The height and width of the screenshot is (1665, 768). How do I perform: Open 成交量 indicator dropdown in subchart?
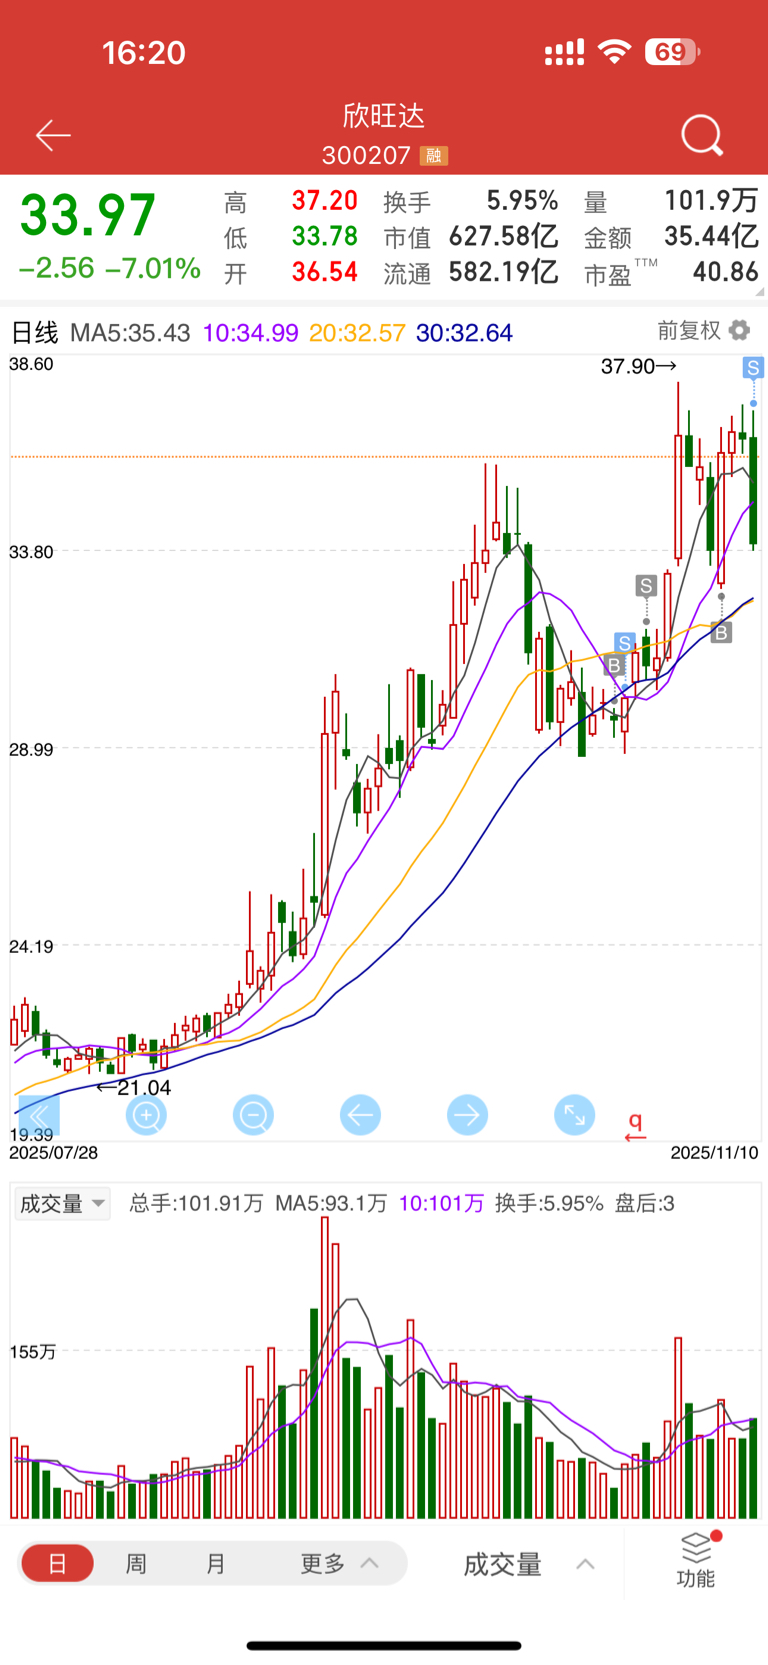[62, 1203]
